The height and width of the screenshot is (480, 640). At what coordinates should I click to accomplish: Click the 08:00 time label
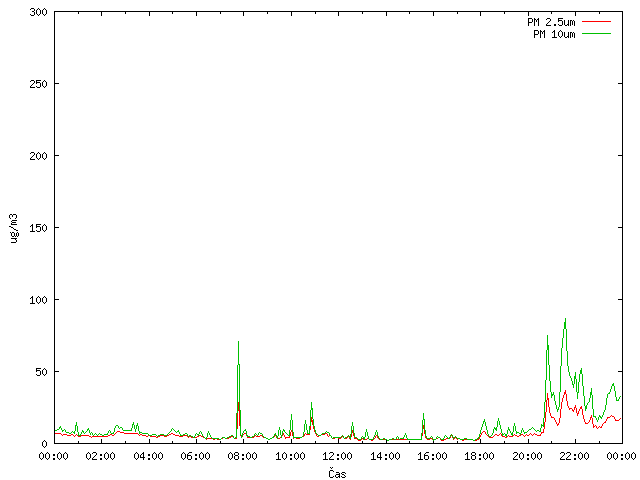[242, 456]
